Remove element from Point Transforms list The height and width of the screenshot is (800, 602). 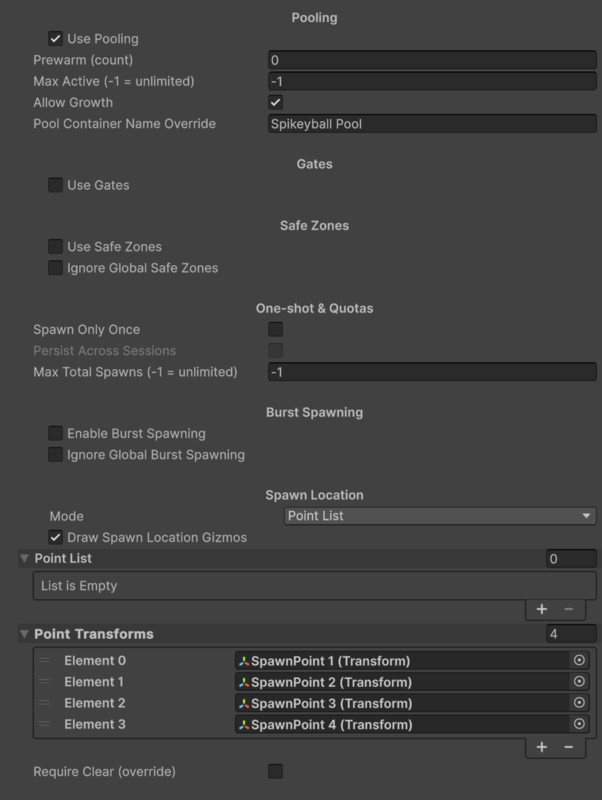point(568,746)
